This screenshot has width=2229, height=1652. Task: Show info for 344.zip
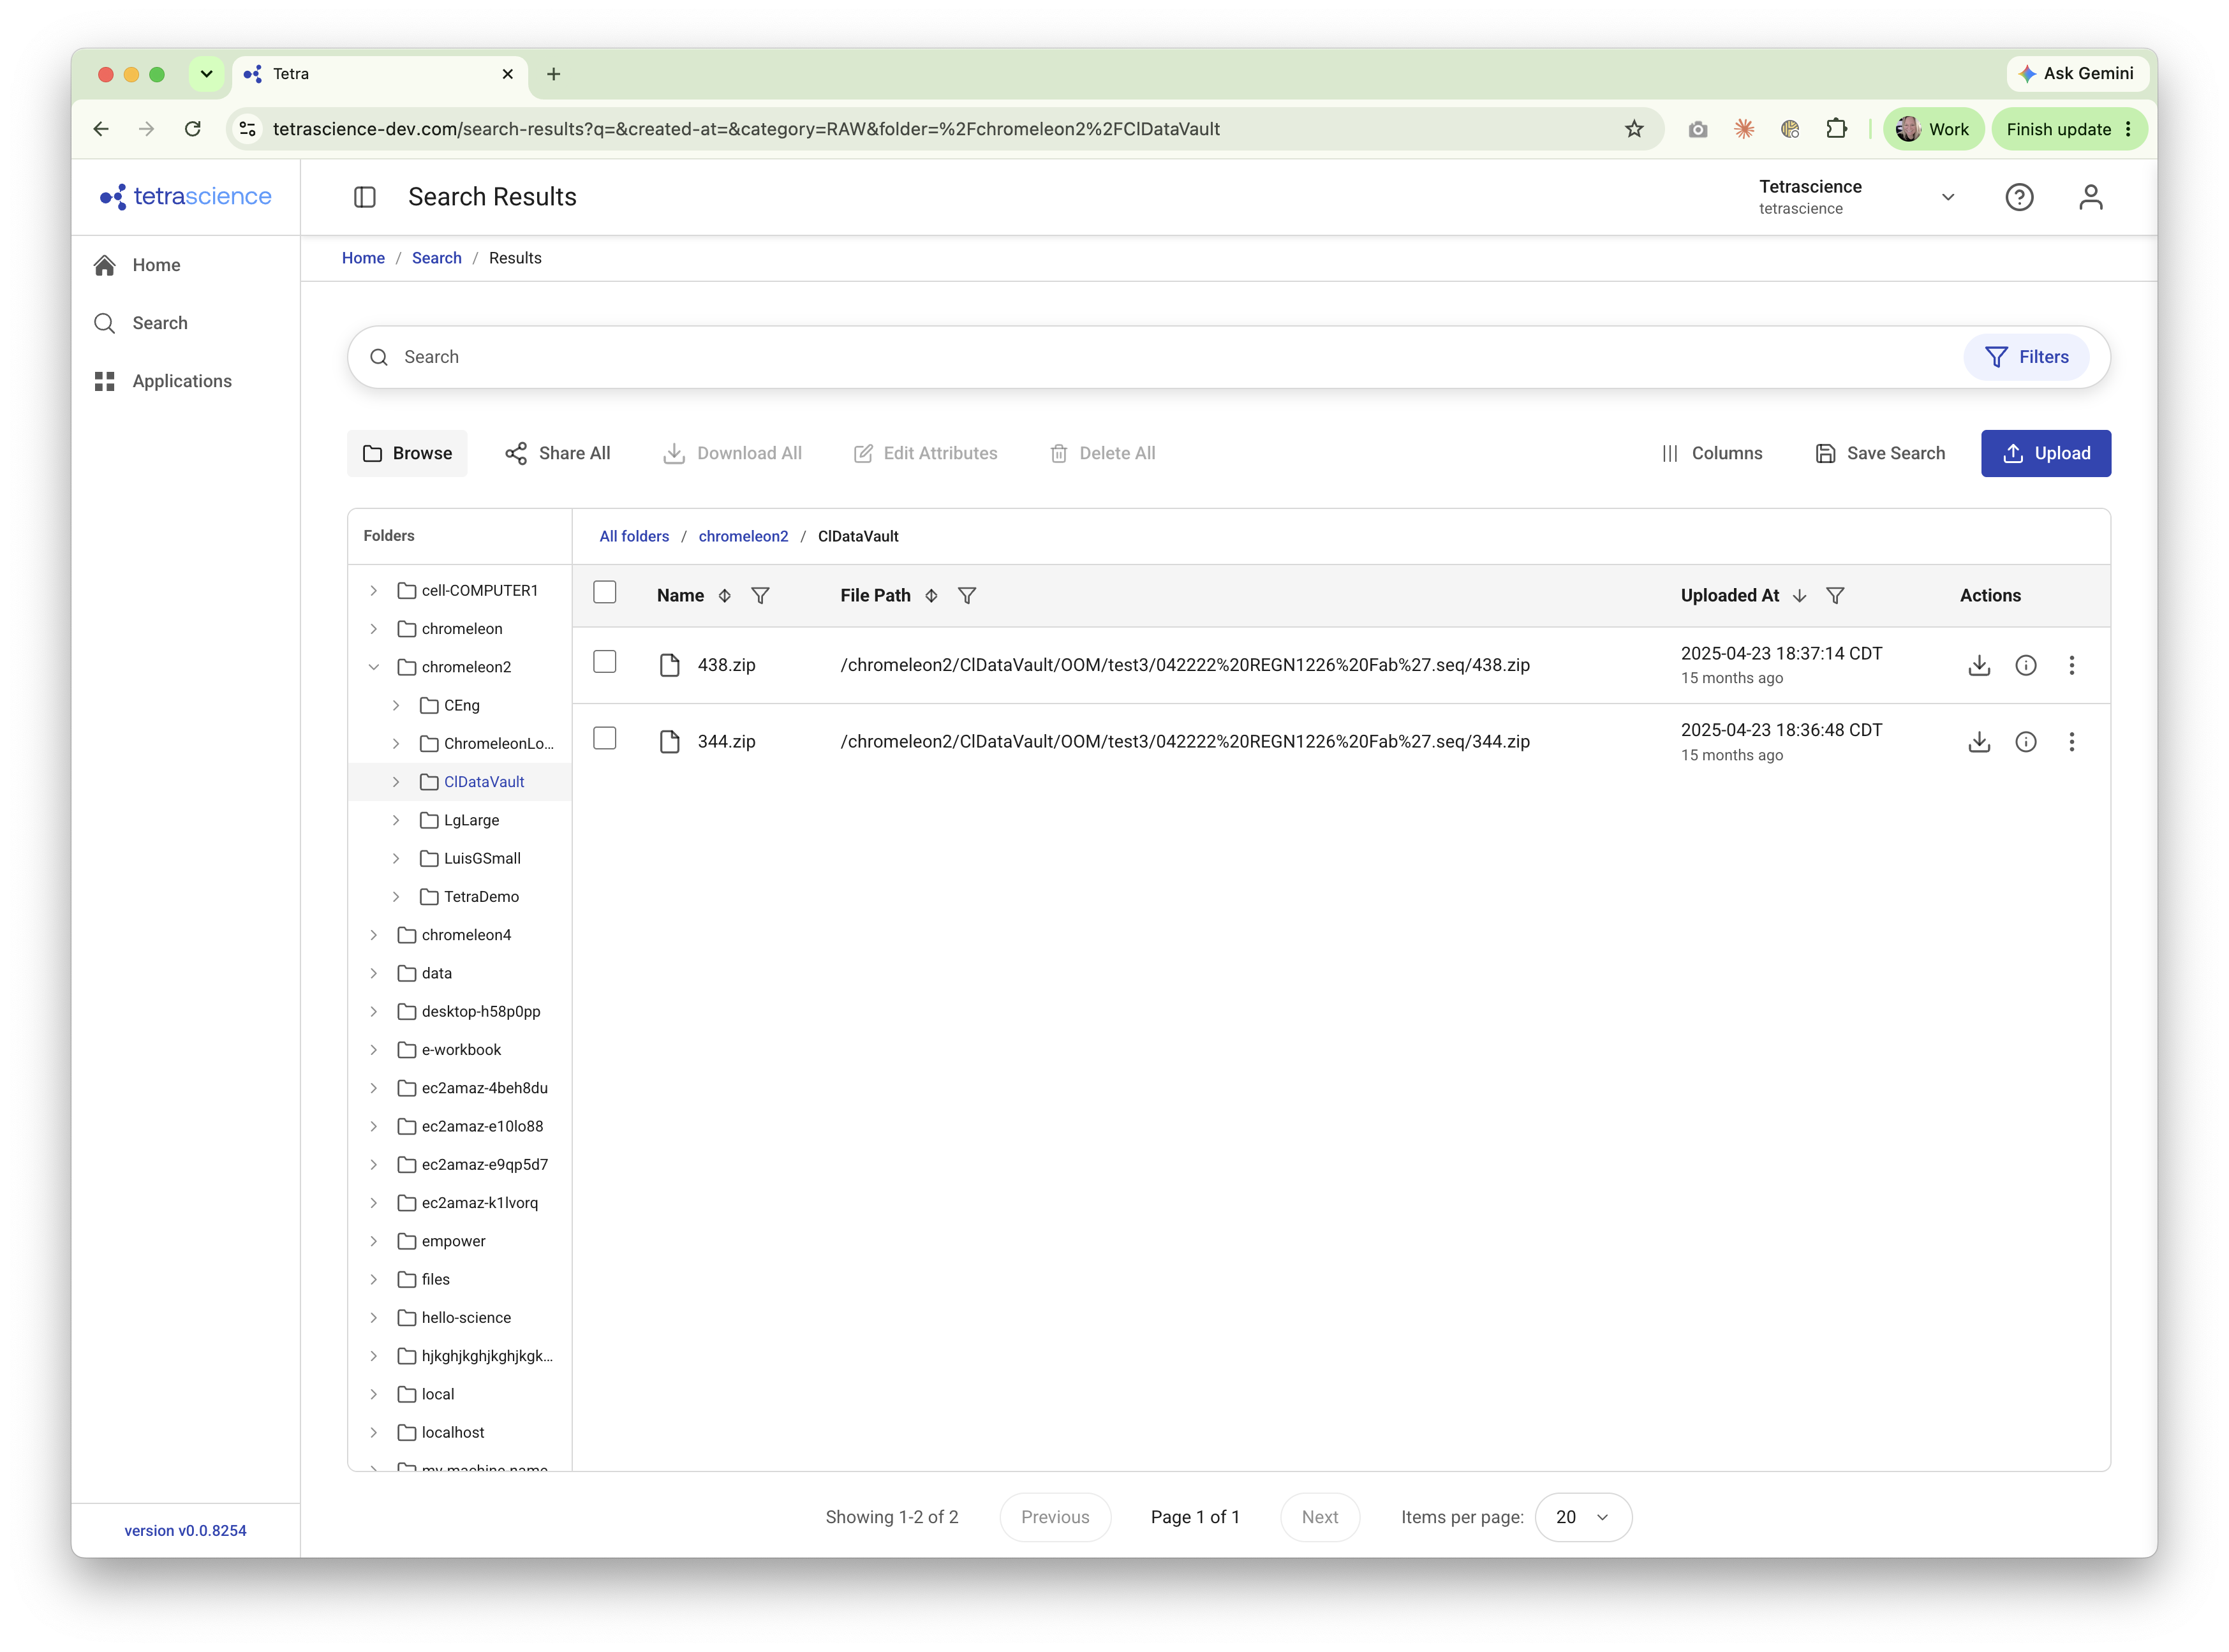tap(2025, 742)
